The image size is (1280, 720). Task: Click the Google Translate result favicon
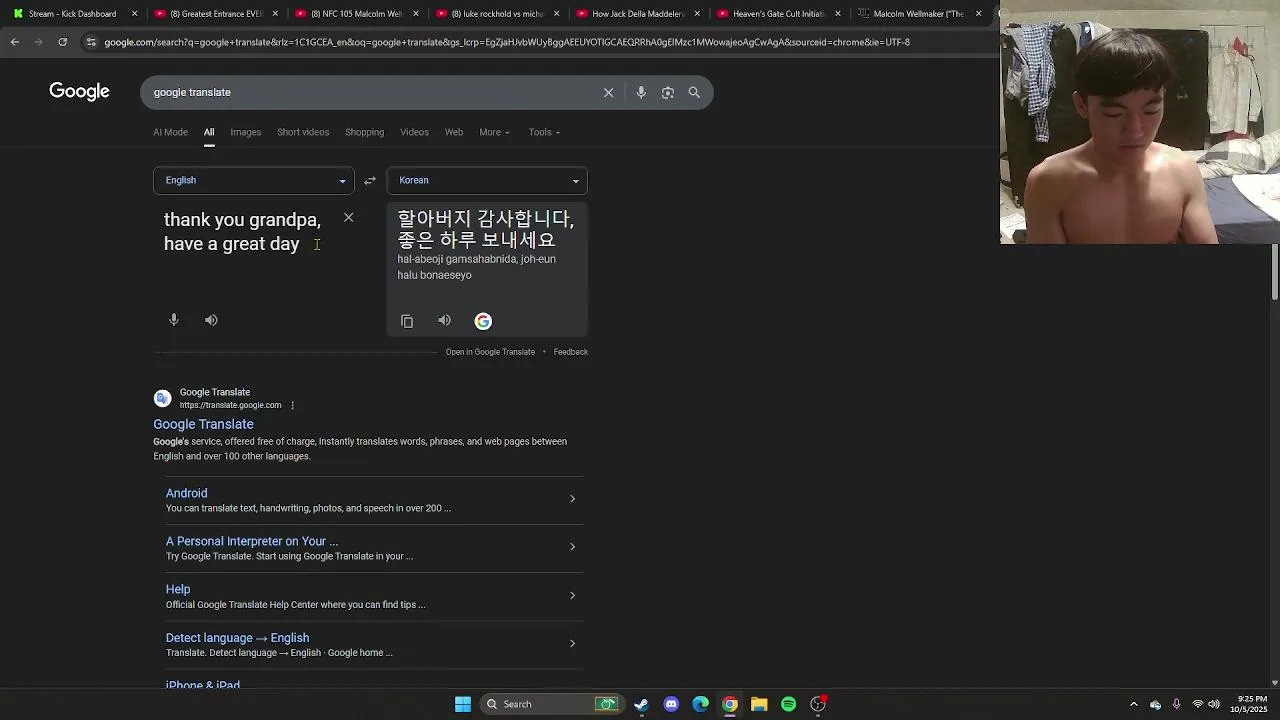pos(162,398)
